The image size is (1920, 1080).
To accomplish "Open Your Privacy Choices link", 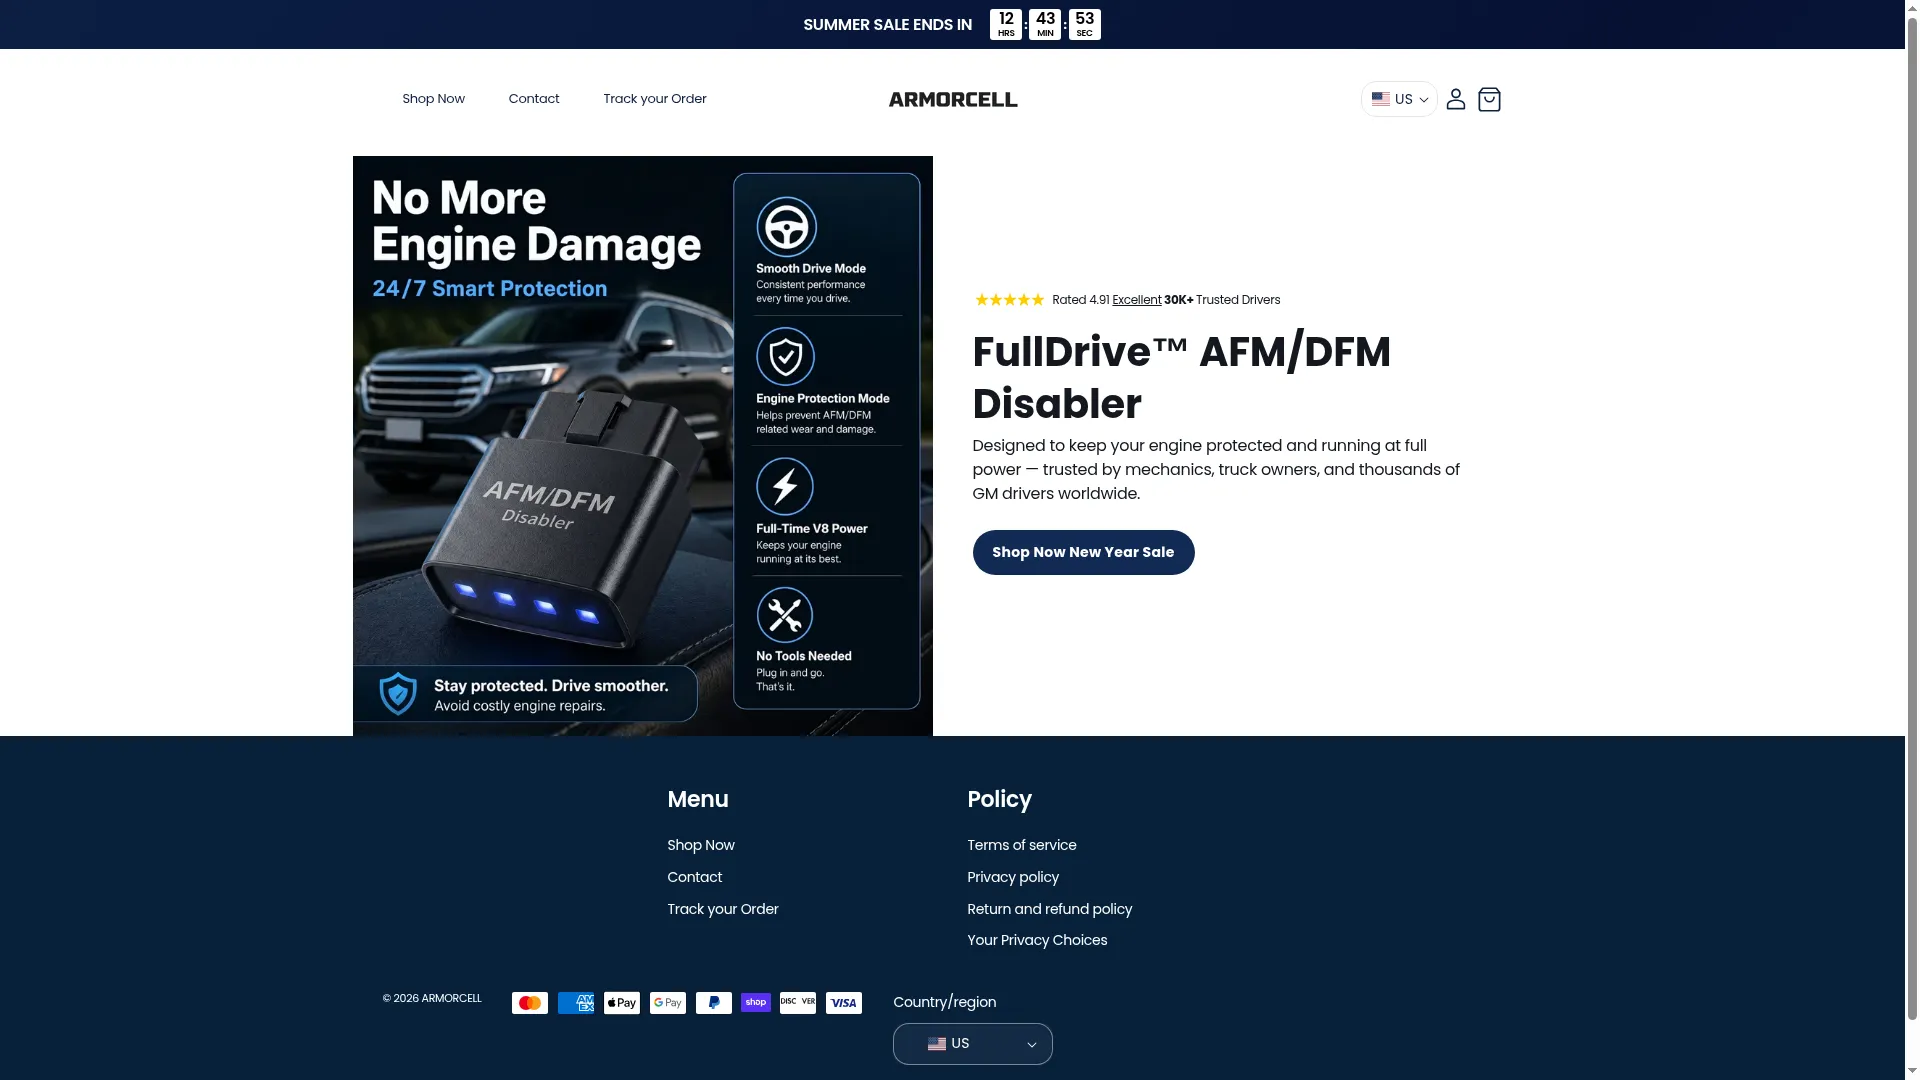I will [x=1037, y=940].
